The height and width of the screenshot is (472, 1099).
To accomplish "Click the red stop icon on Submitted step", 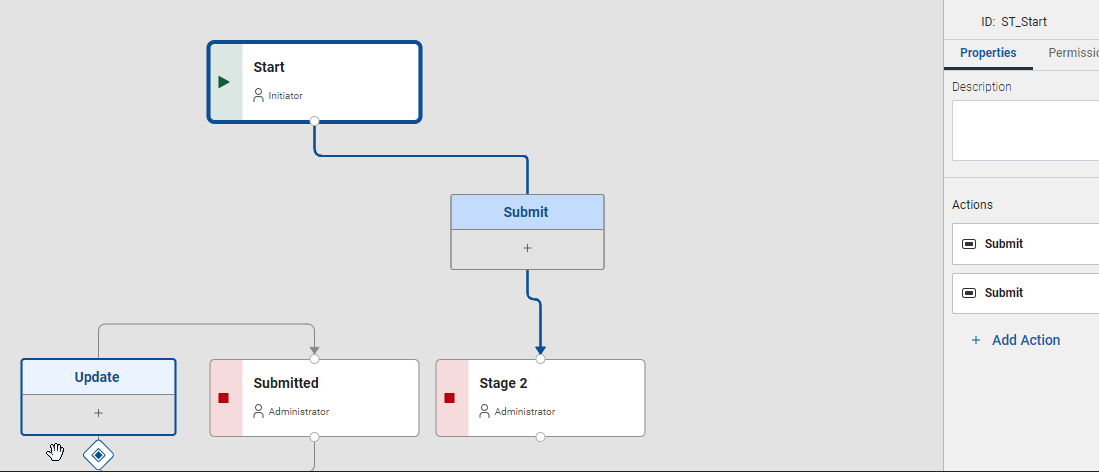I will click(x=224, y=398).
